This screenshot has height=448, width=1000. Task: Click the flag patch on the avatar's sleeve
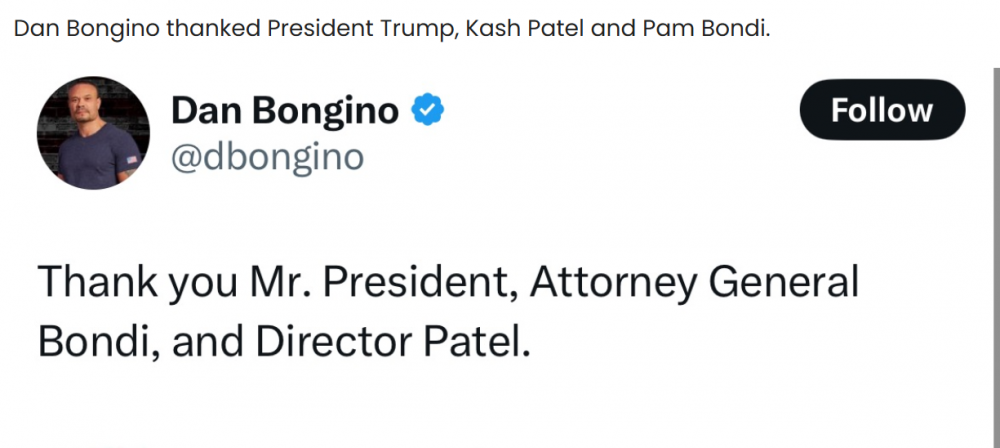coord(132,159)
